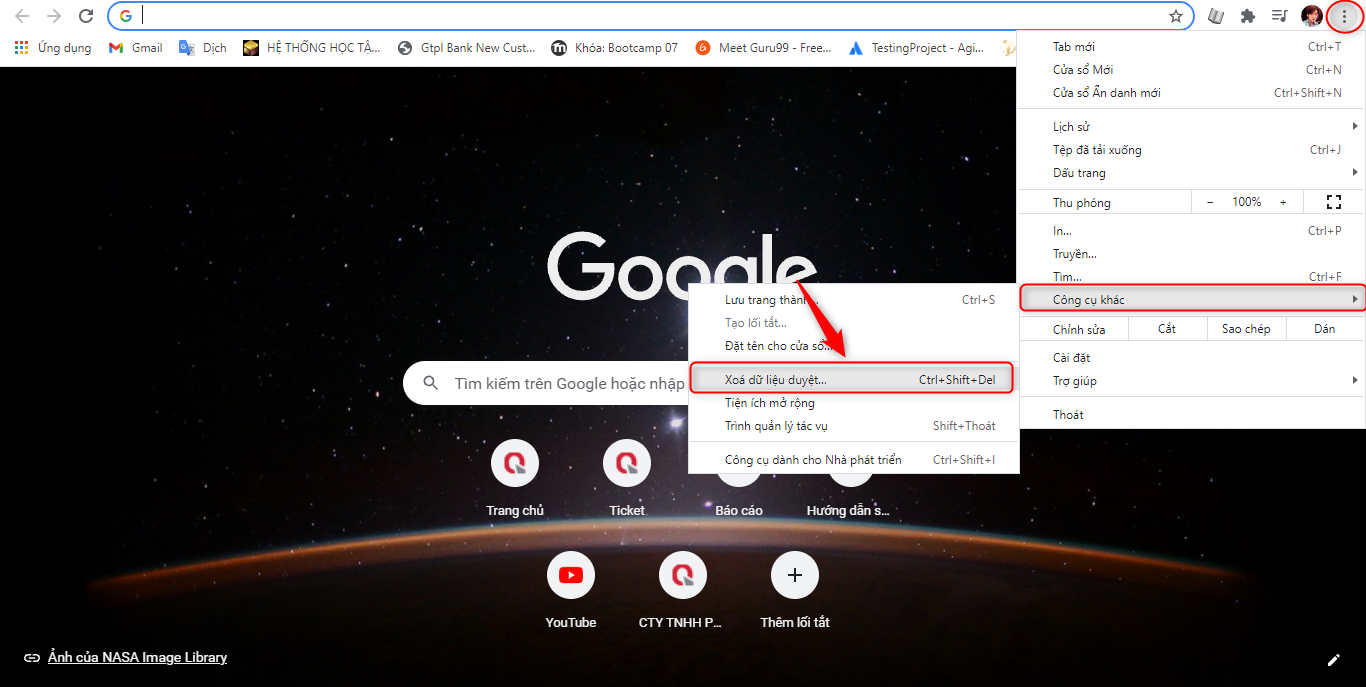Open the CTY TNHH P... shortcut tile
Image resolution: width=1366 pixels, height=687 pixels.
(x=683, y=592)
